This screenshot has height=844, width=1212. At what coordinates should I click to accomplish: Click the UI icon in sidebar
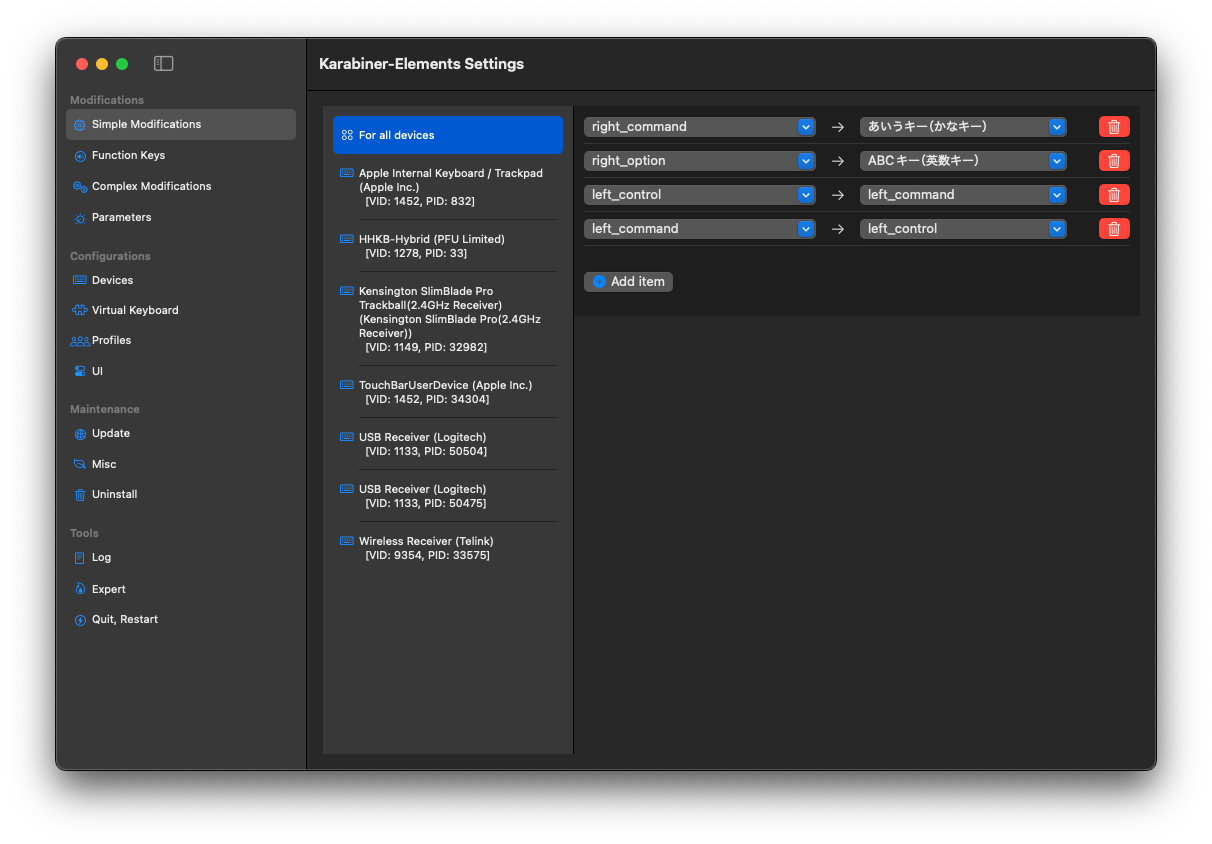80,372
